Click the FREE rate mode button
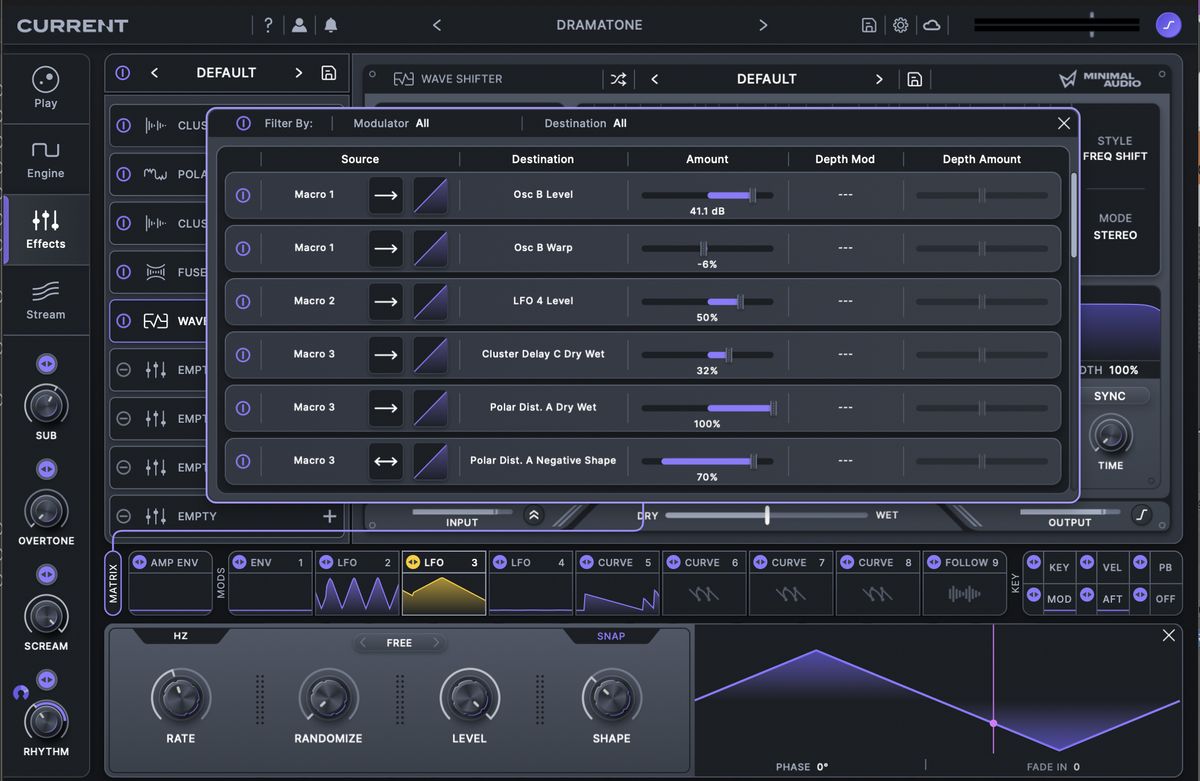The image size is (1200, 781). [x=399, y=643]
